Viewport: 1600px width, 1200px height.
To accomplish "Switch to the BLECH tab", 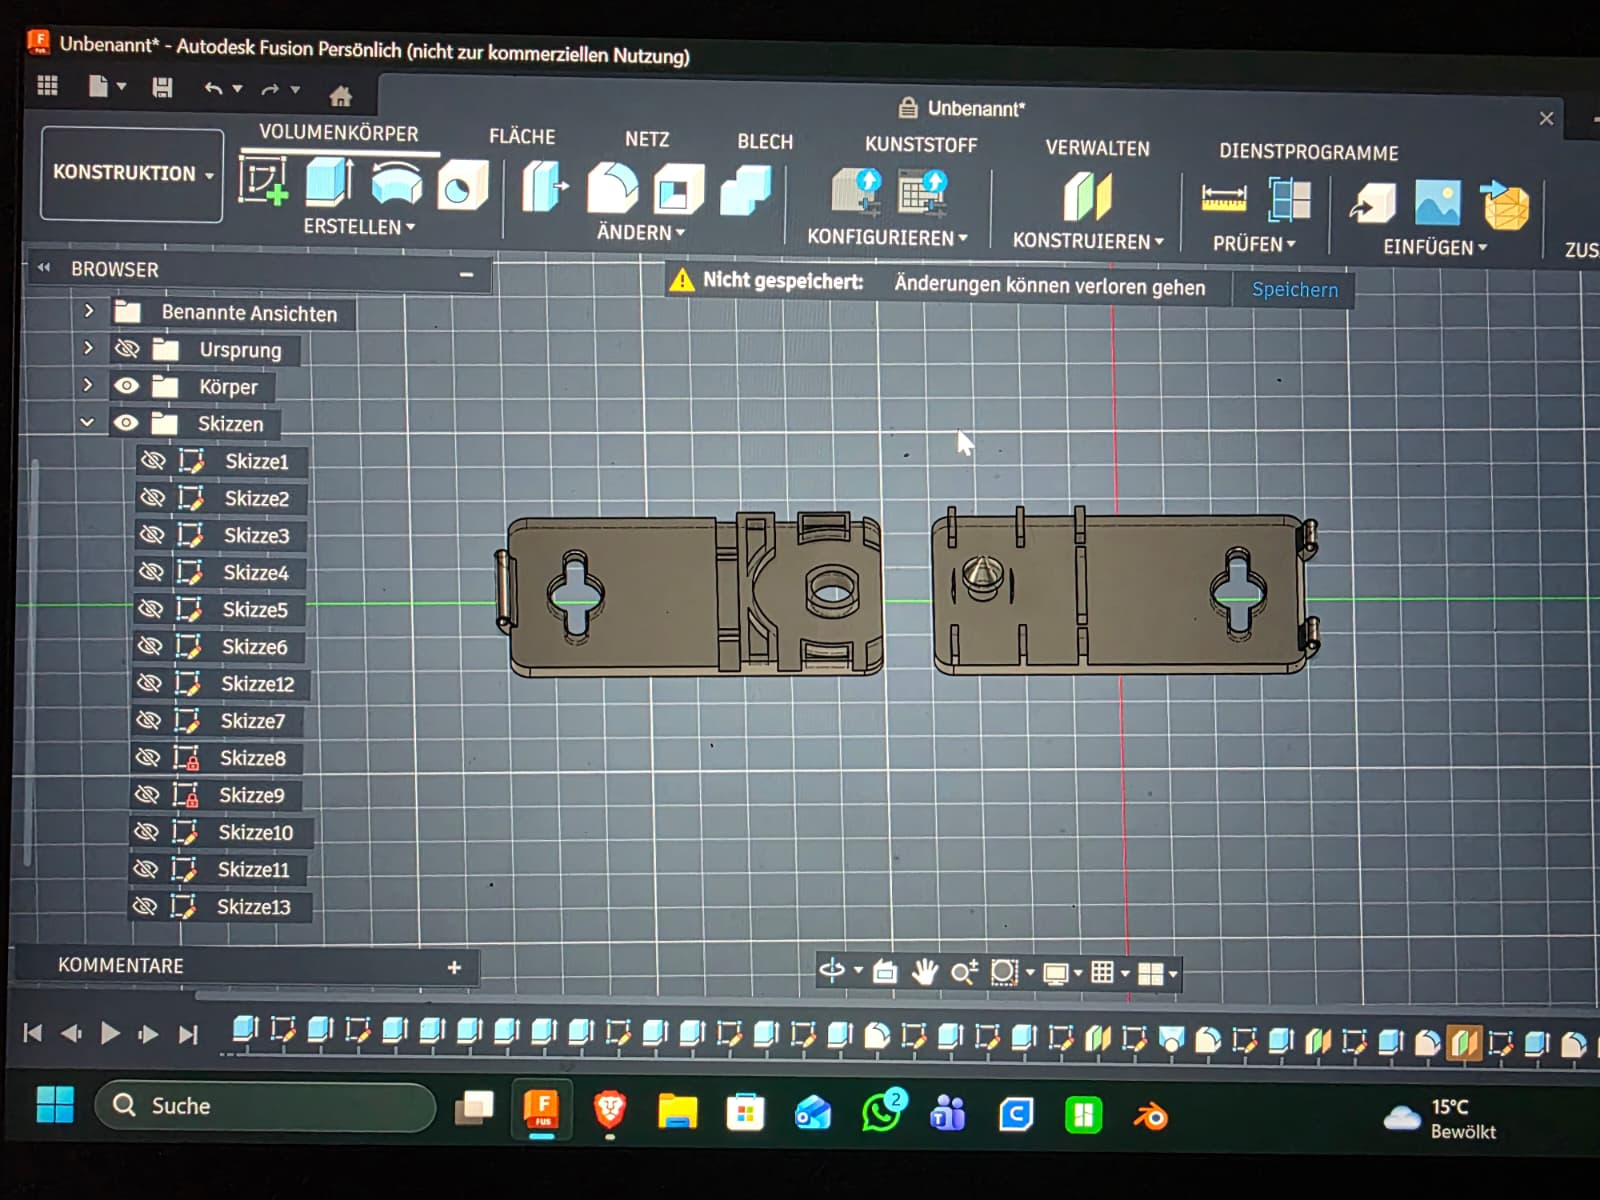I will click(765, 142).
